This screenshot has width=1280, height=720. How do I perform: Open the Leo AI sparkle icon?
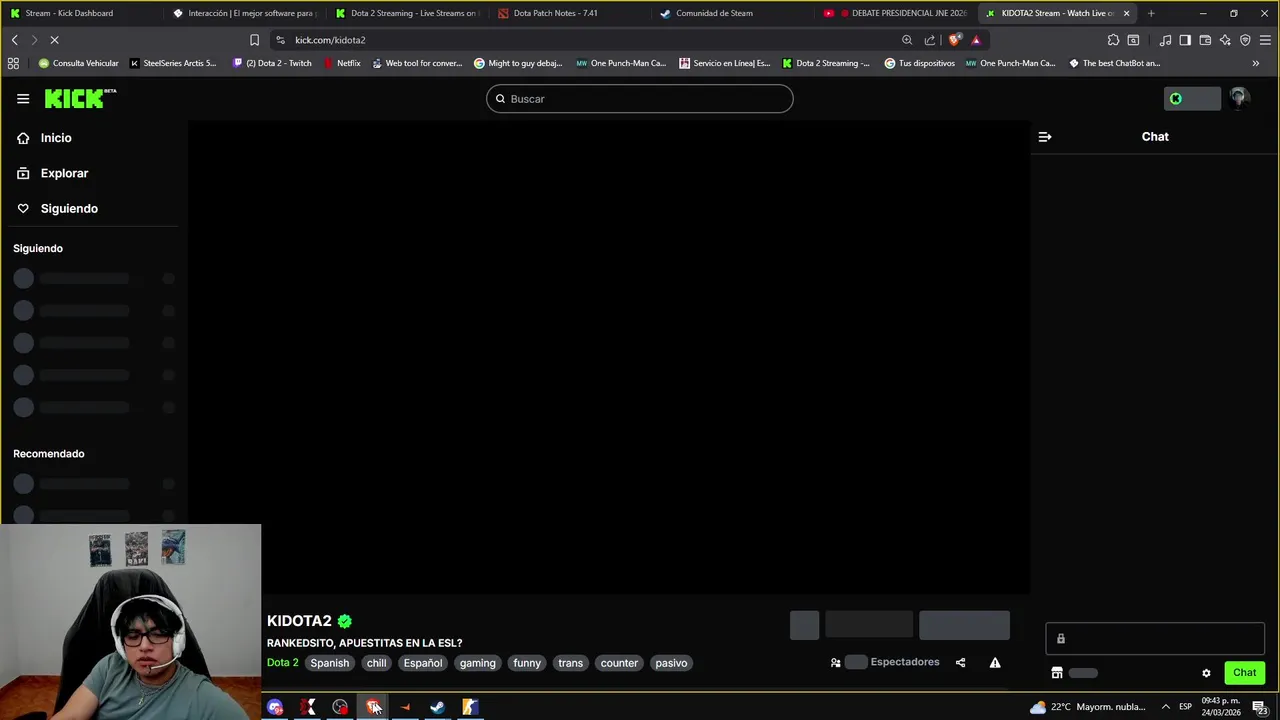click(1225, 40)
